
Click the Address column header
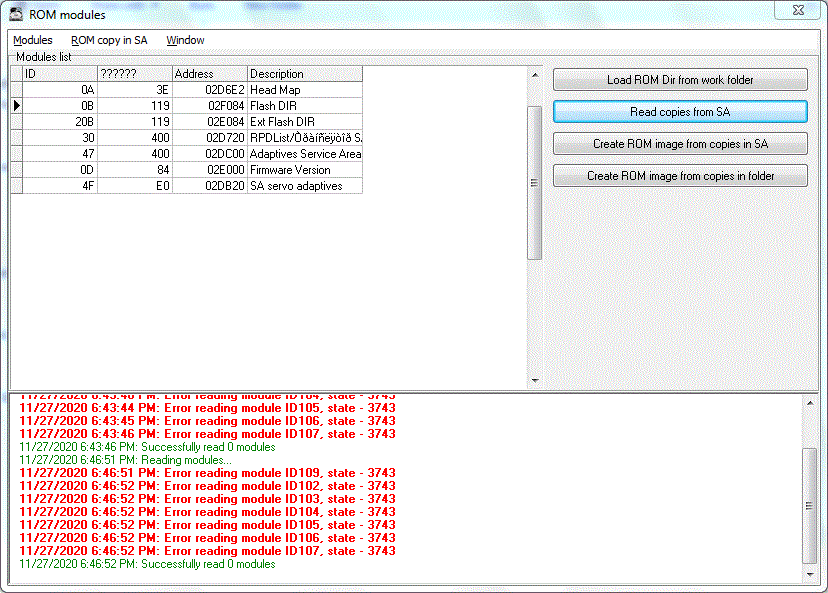210,74
